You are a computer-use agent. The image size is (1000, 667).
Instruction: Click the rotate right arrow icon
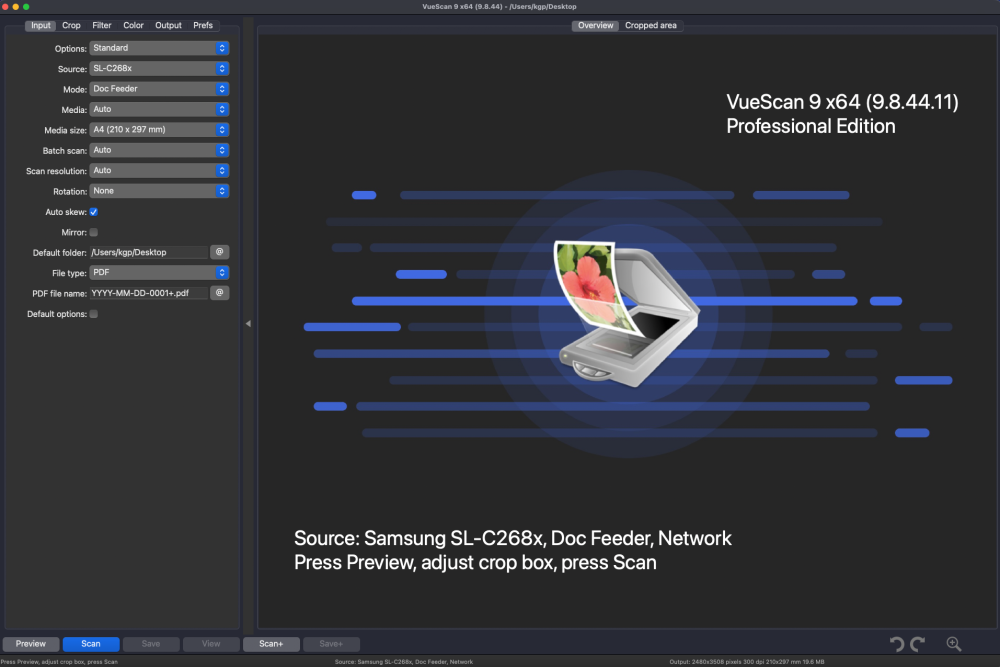(918, 644)
